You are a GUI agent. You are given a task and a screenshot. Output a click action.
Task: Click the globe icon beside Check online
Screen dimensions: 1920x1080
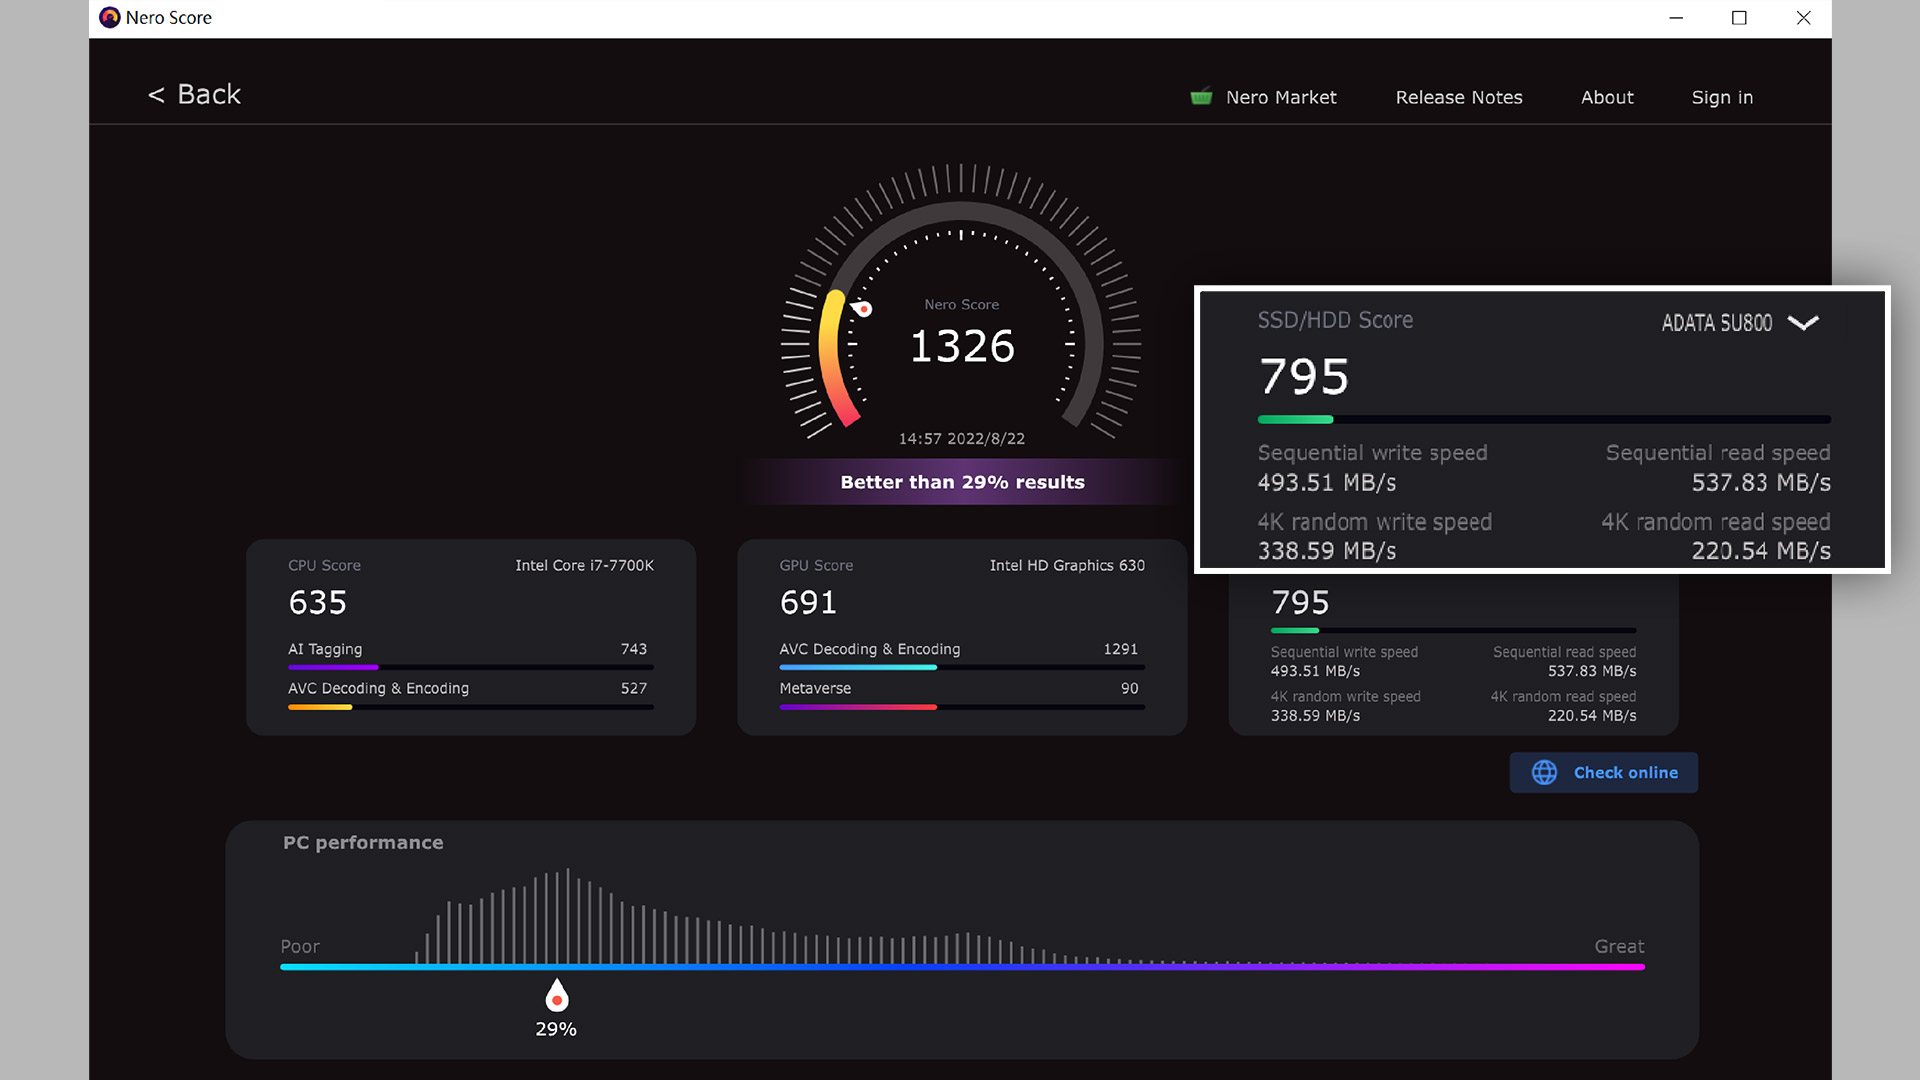1543,772
